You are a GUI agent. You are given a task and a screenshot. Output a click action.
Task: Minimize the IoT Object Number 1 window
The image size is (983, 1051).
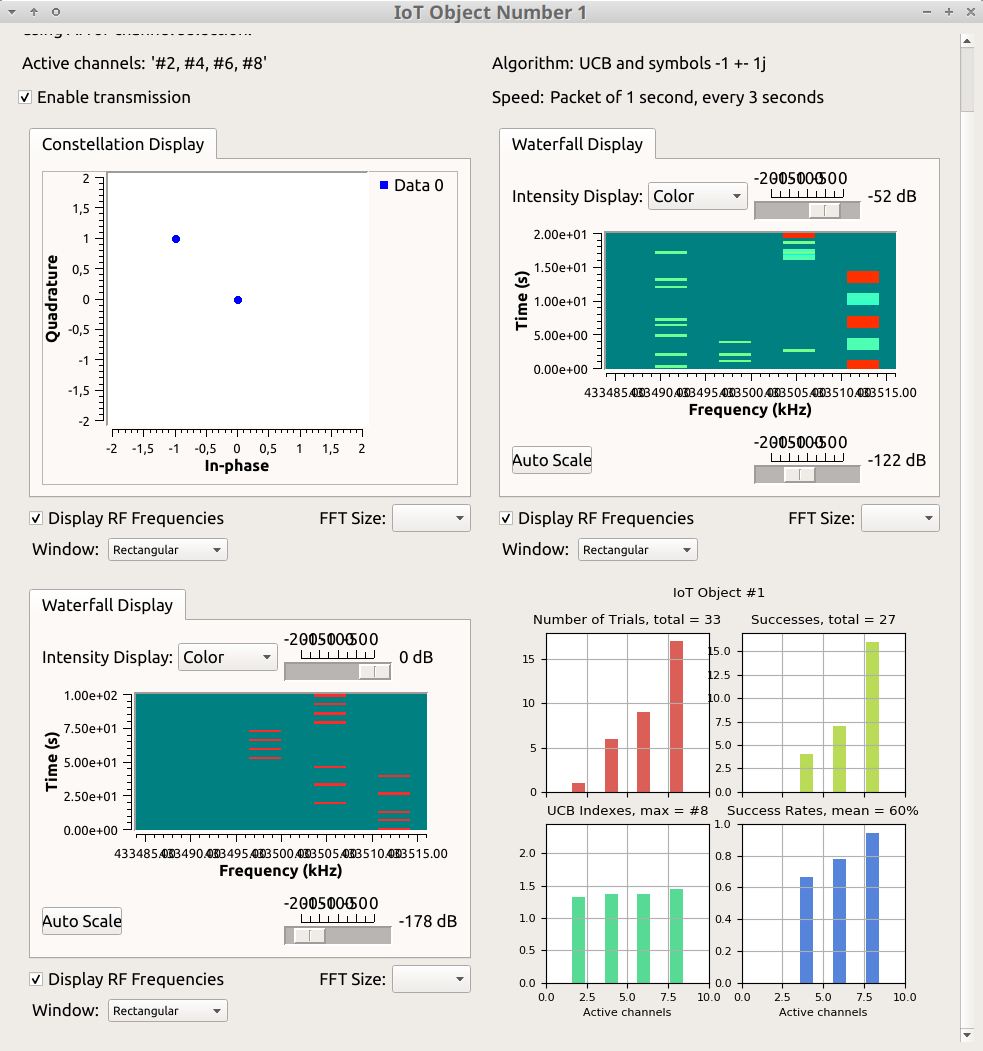pos(927,12)
